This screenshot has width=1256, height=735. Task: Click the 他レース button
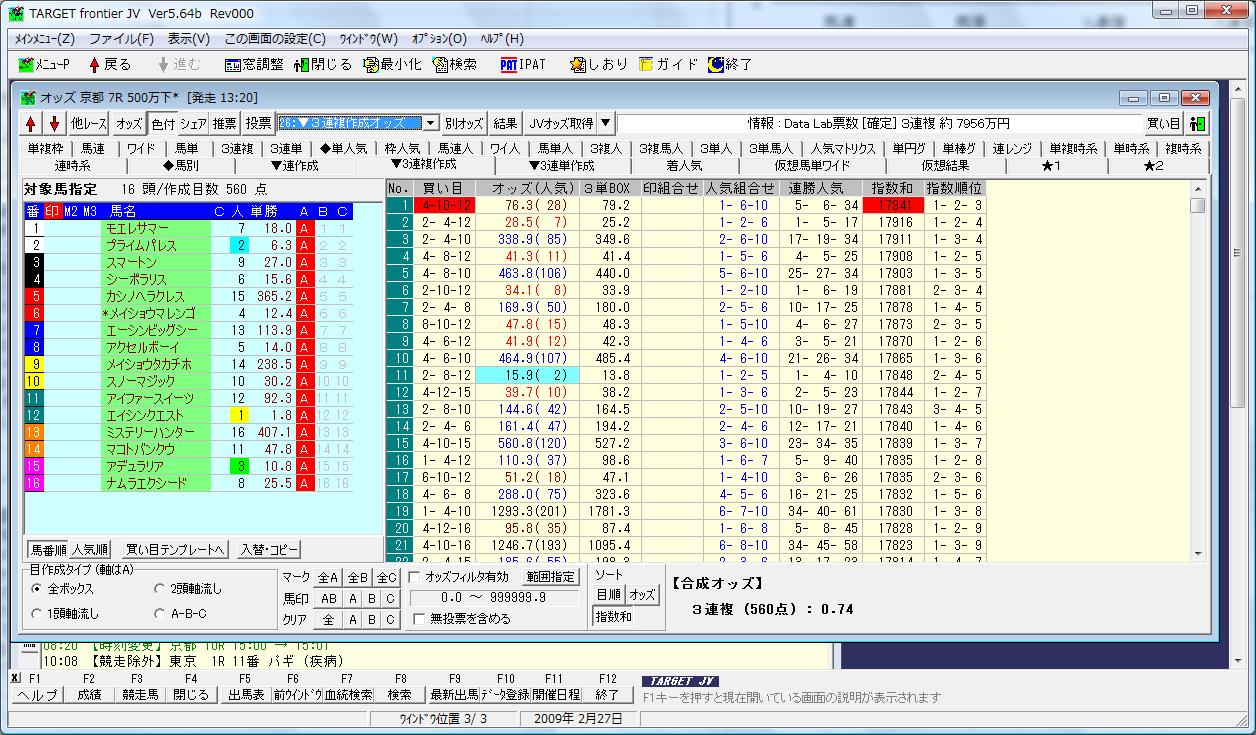click(89, 123)
